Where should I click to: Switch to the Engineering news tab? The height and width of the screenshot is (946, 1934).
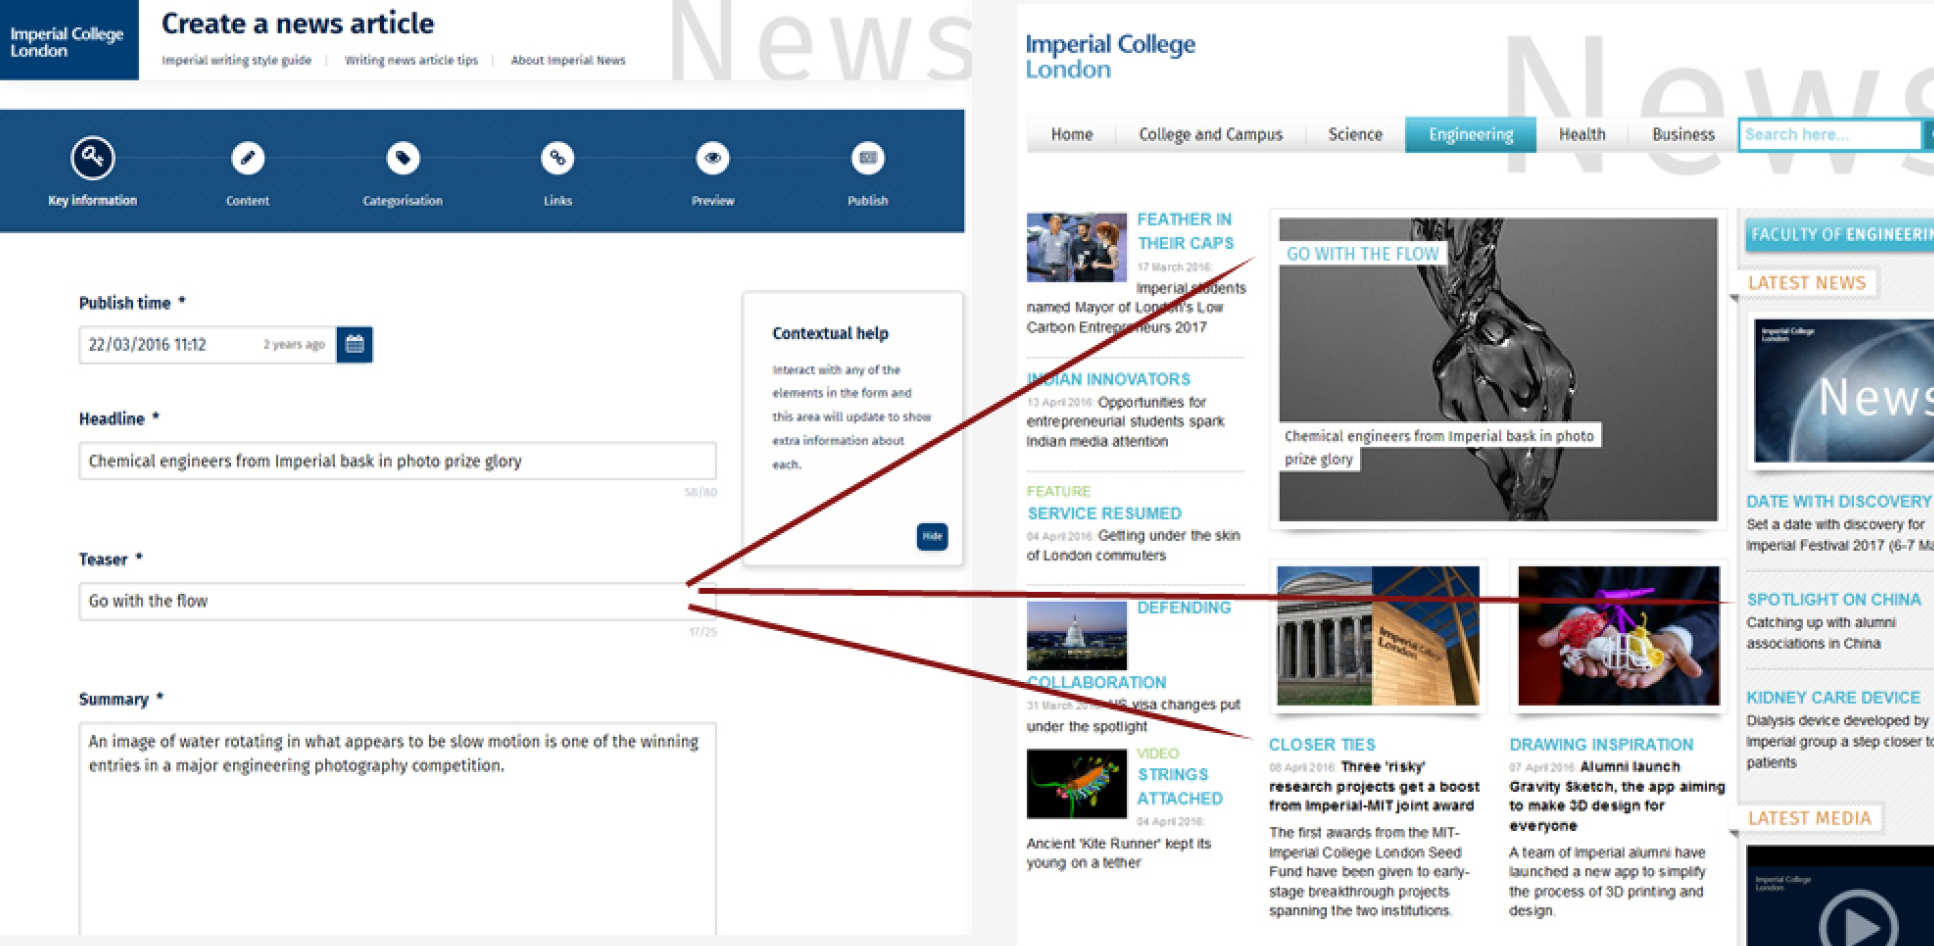click(x=1470, y=135)
